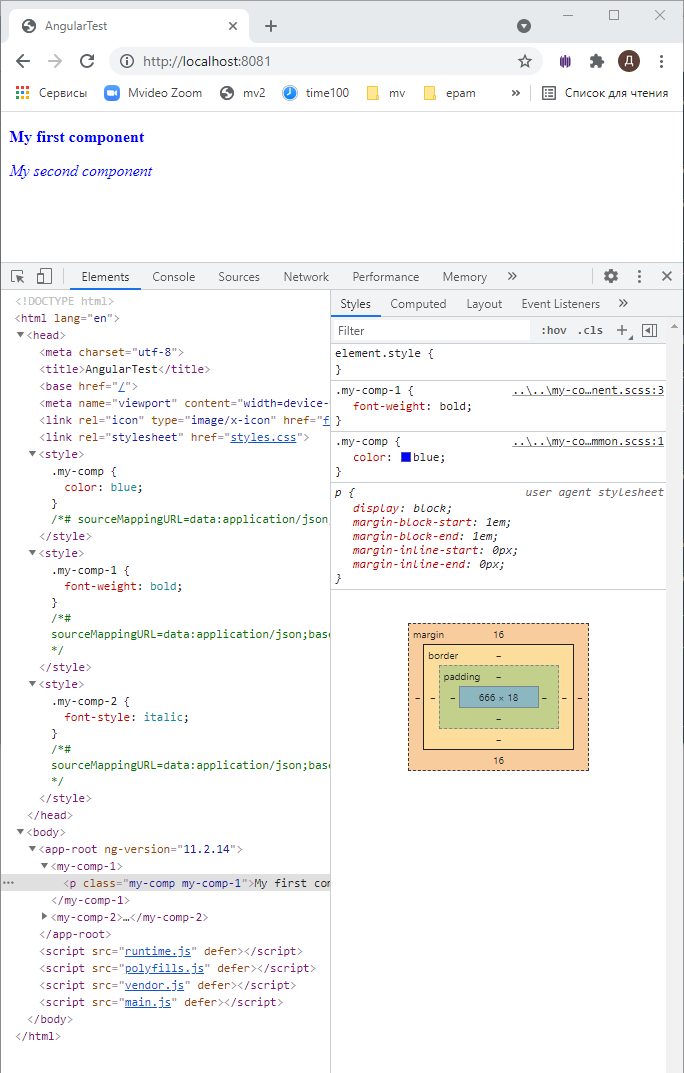Open the vendor.js script link
684x1073 pixels.
[x=155, y=985]
